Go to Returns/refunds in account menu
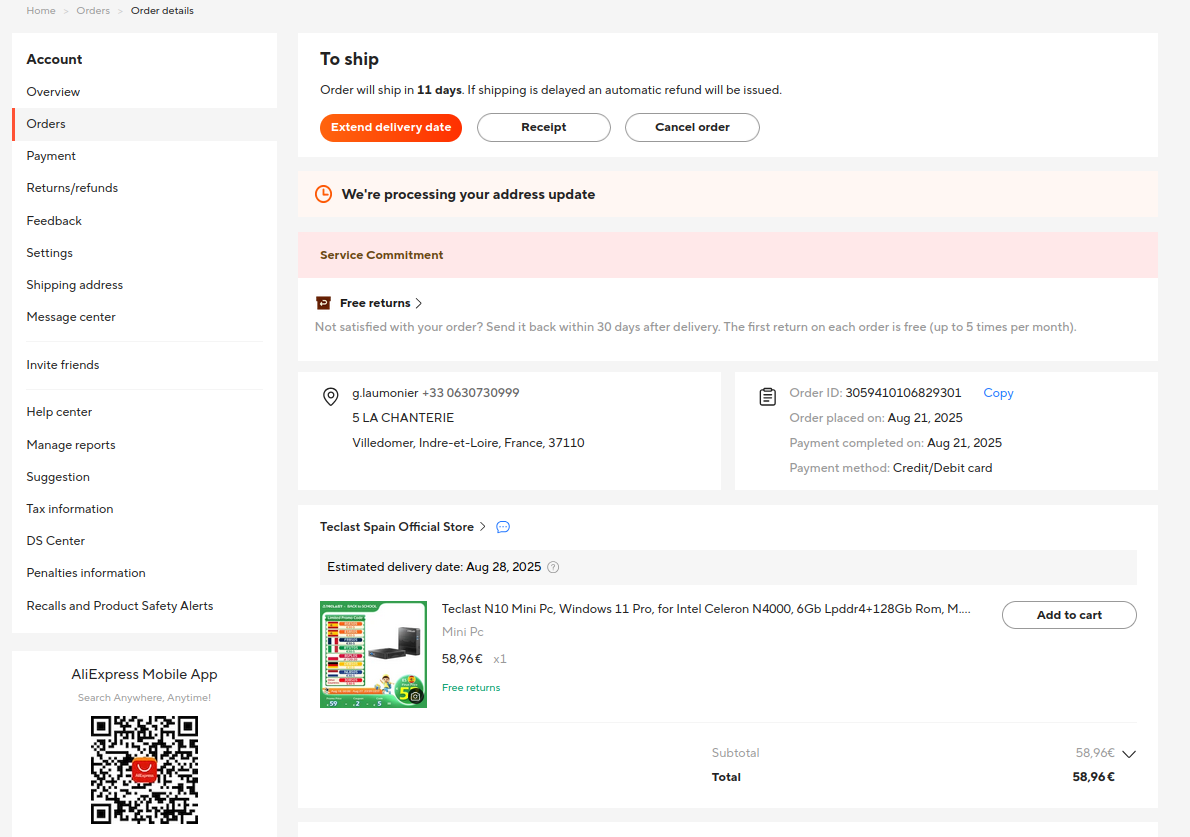1190x837 pixels. tap(72, 188)
